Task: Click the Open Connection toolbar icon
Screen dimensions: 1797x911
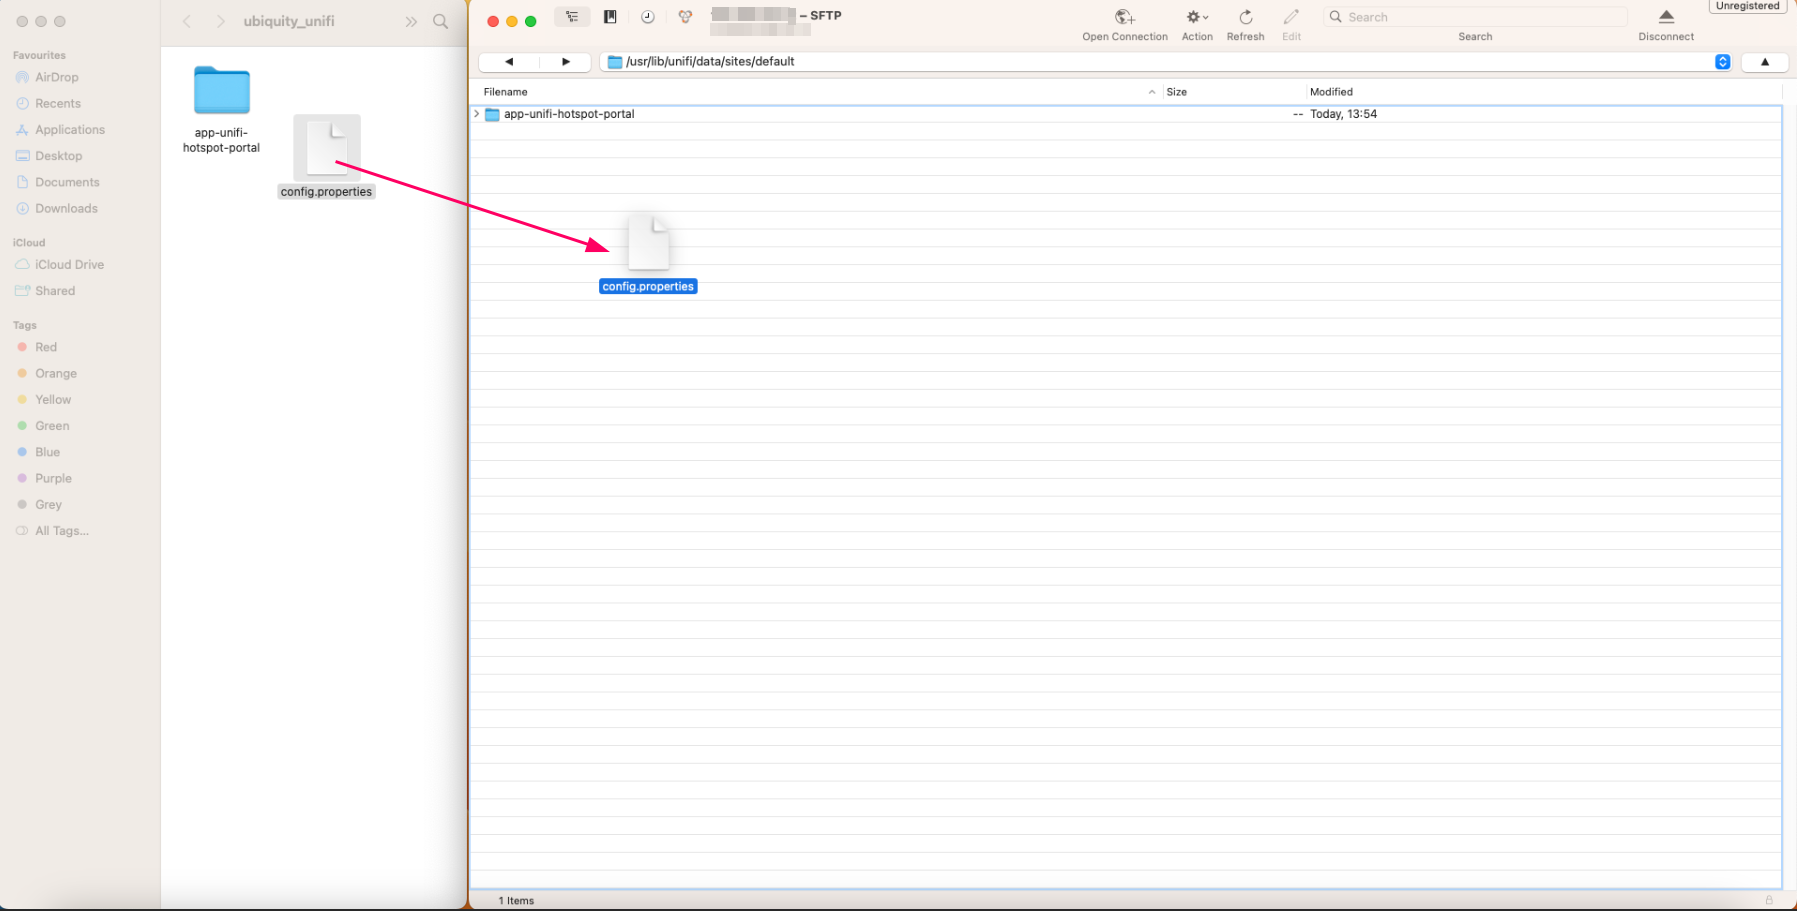Action: pos(1124,18)
